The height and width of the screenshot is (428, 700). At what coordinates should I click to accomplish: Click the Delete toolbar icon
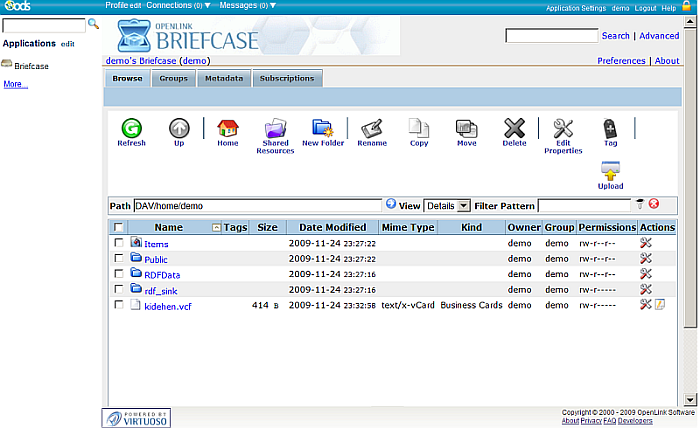(x=514, y=129)
